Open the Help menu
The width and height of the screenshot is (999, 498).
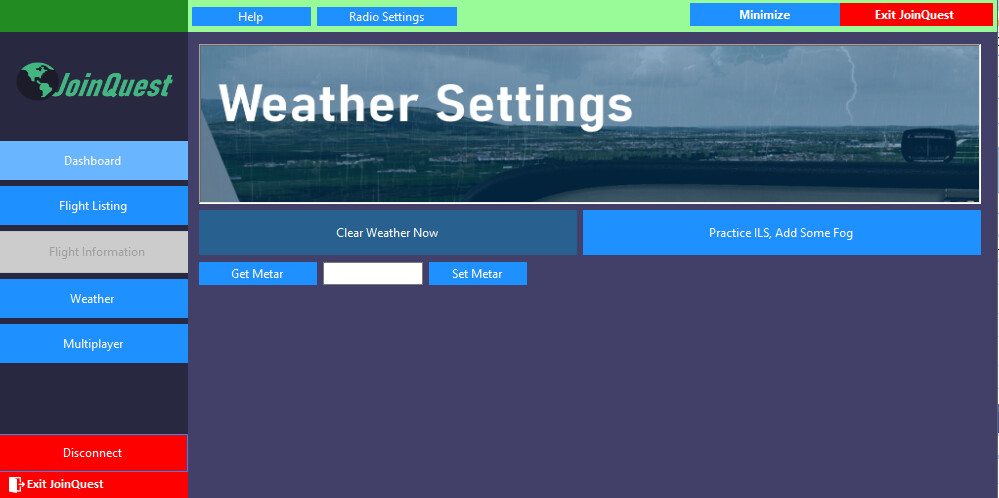[x=251, y=17]
